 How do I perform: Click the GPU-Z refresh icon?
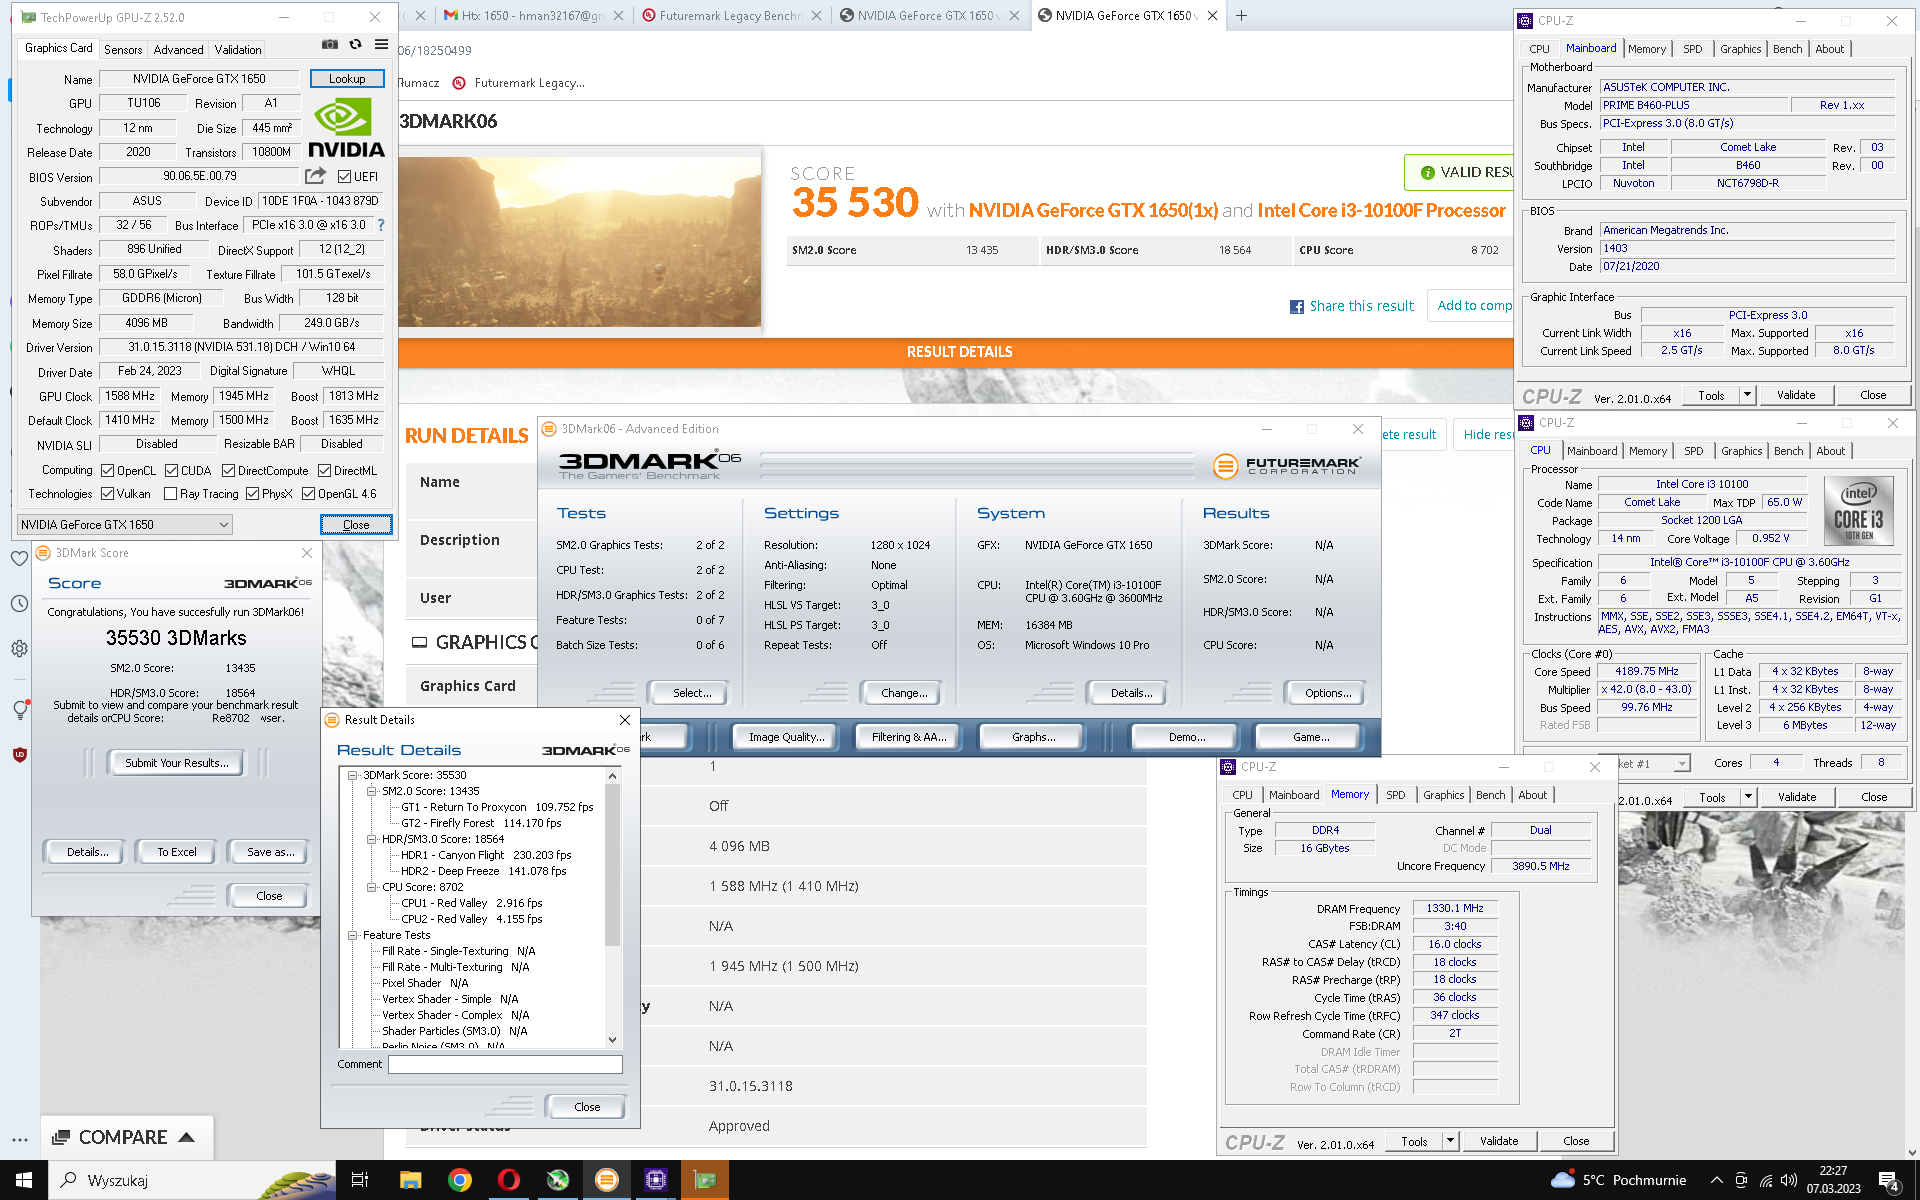pyautogui.click(x=355, y=44)
